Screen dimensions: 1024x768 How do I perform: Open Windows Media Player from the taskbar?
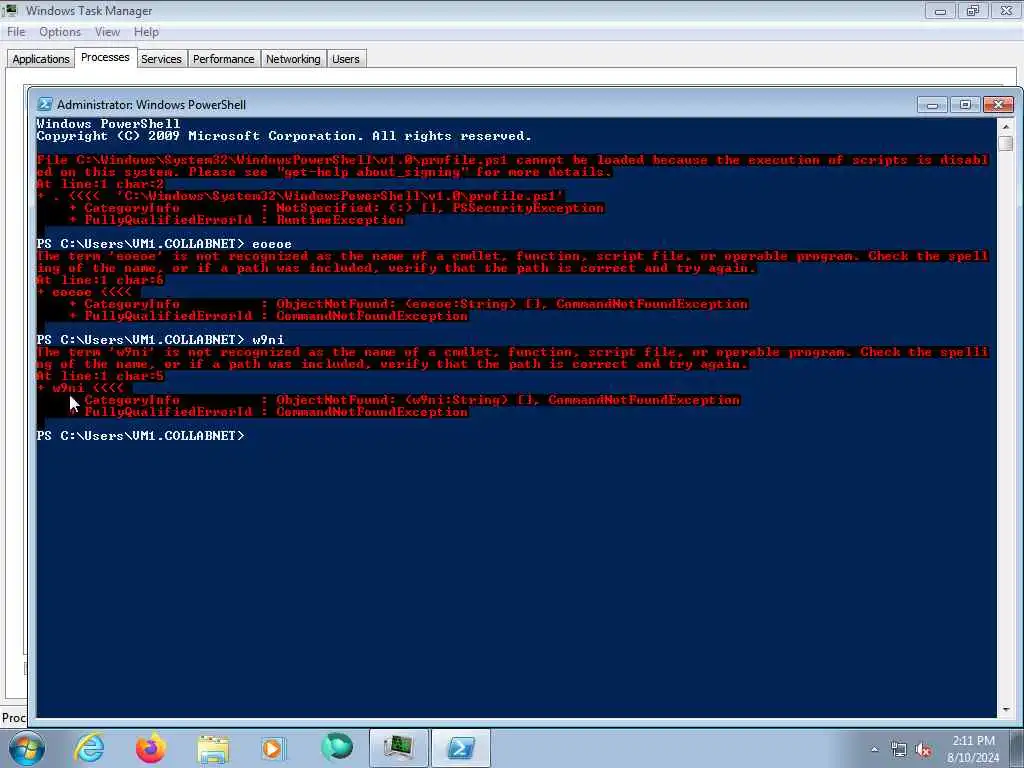click(x=274, y=748)
